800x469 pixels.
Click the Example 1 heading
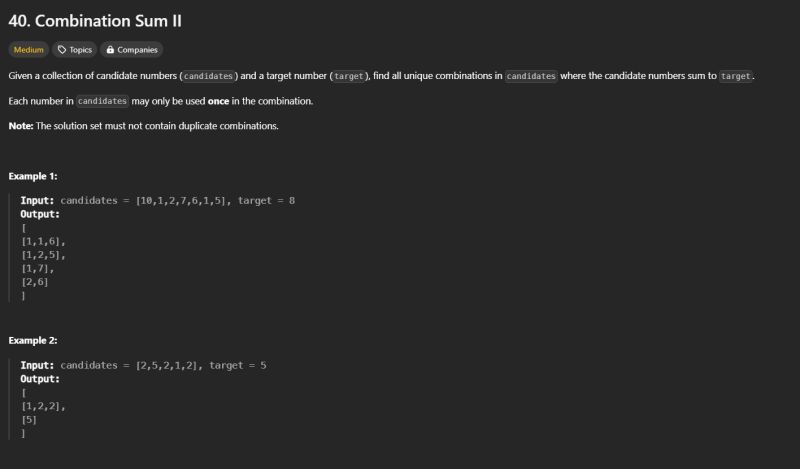click(x=33, y=176)
